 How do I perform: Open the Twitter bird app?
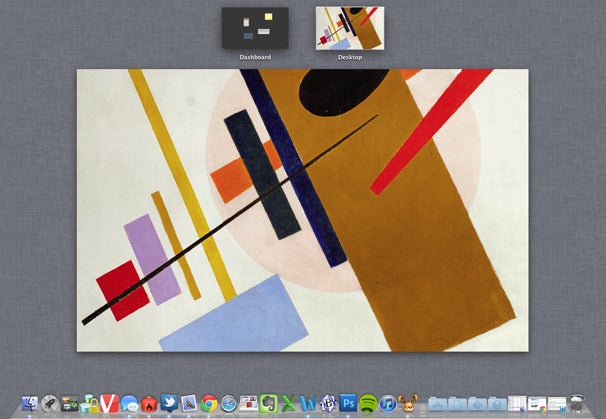click(x=169, y=404)
